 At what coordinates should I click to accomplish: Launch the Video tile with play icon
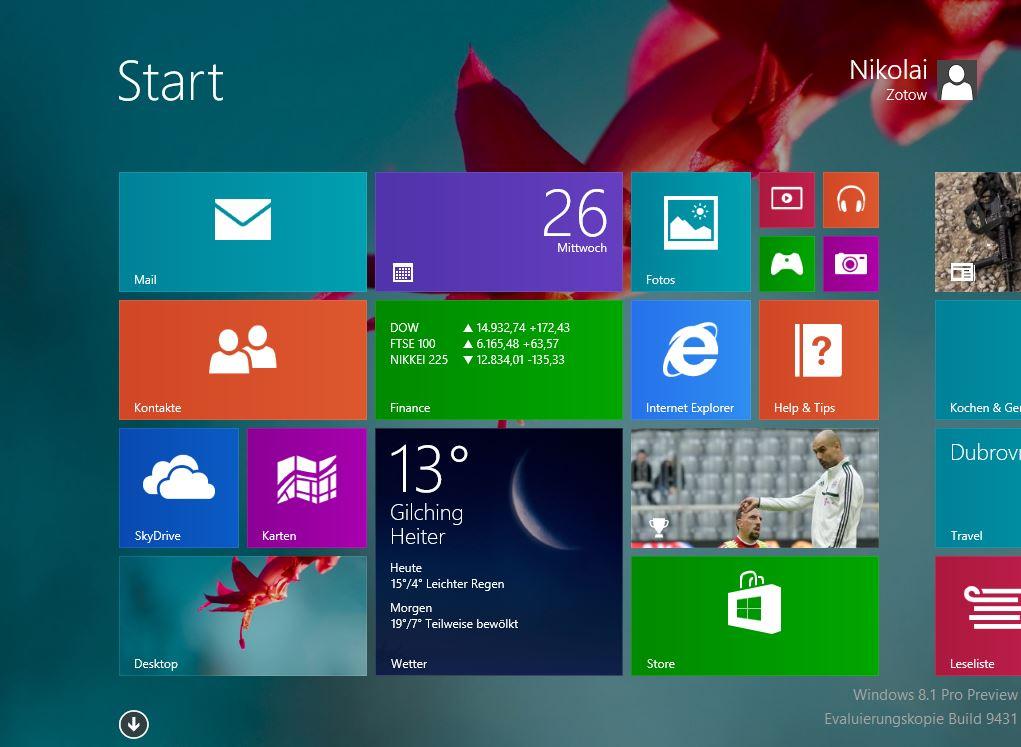(x=786, y=199)
